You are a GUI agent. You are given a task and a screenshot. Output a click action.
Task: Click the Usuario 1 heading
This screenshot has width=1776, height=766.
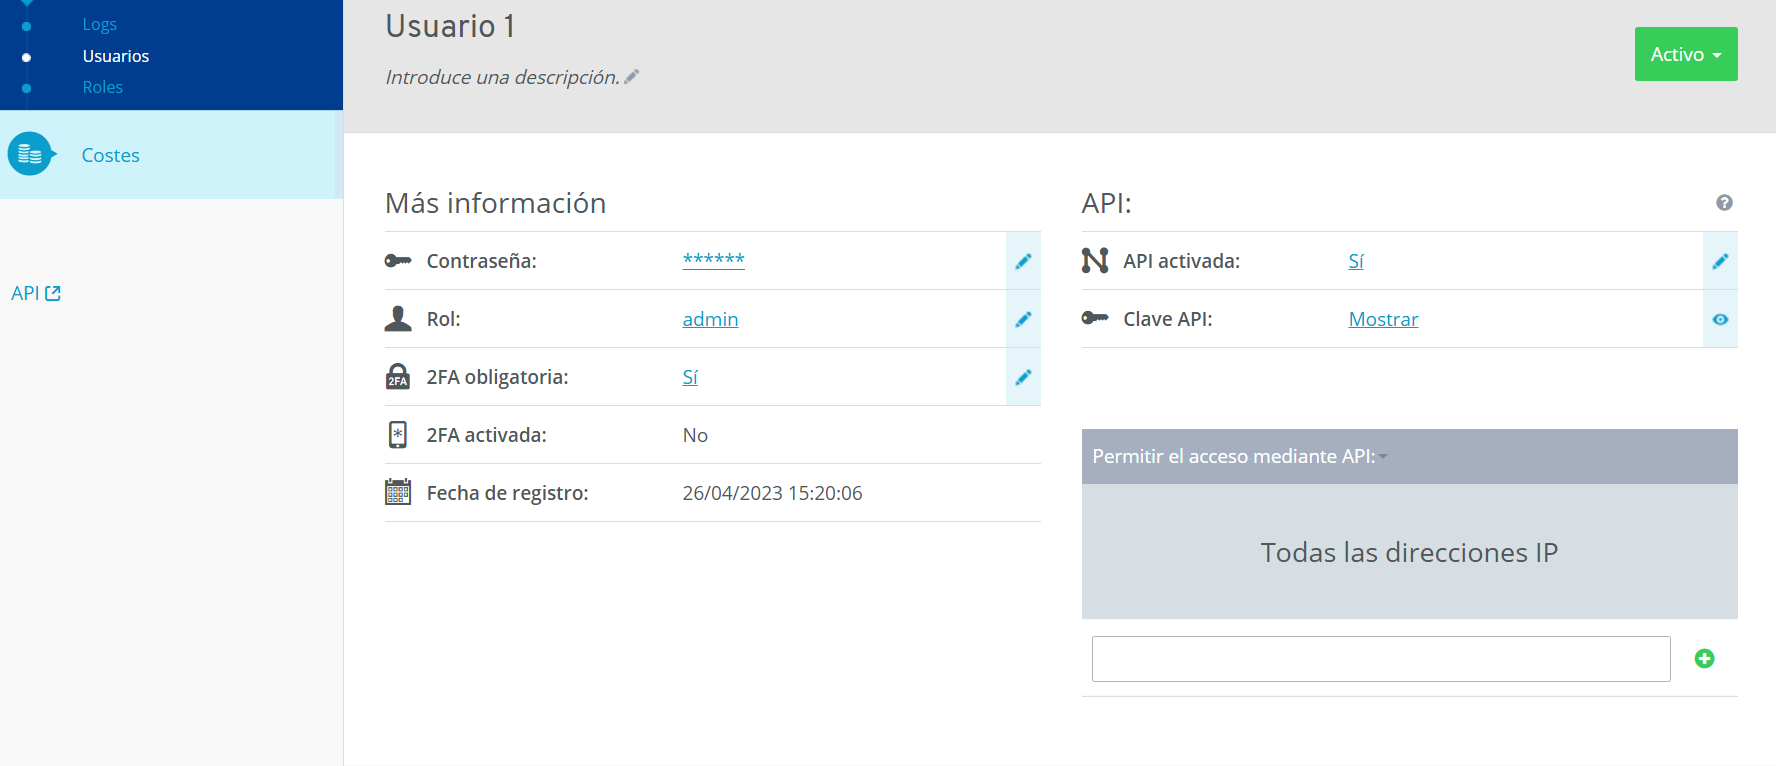point(450,26)
